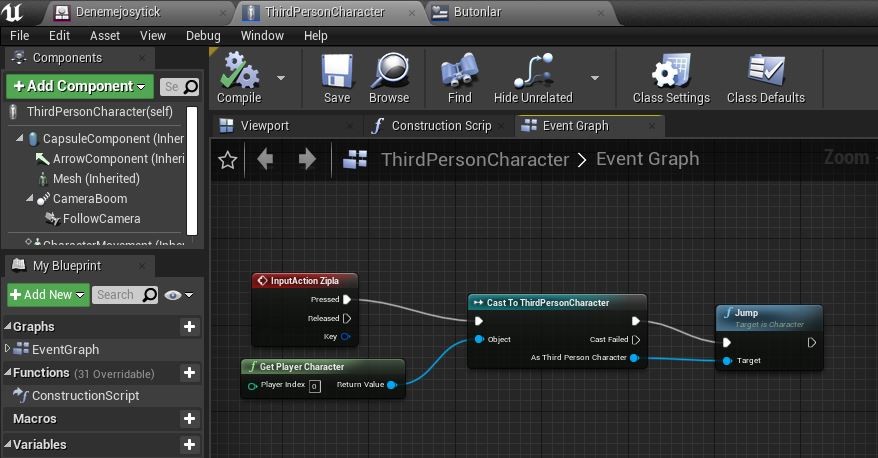The height and width of the screenshot is (458, 878).
Task: Select the ConstructionScript function
Action: pyautogui.click(x=85, y=395)
